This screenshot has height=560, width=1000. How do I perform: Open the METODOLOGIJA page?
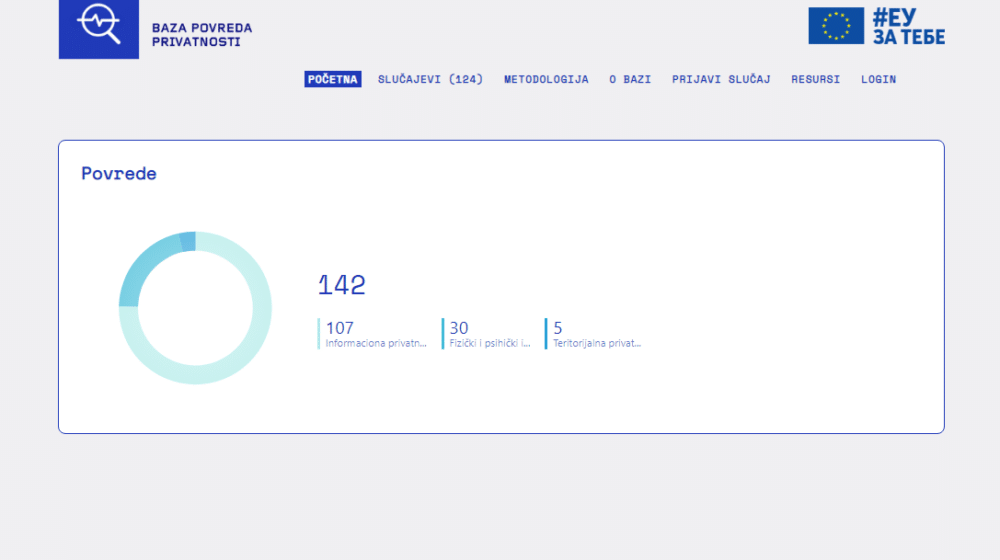tap(546, 79)
